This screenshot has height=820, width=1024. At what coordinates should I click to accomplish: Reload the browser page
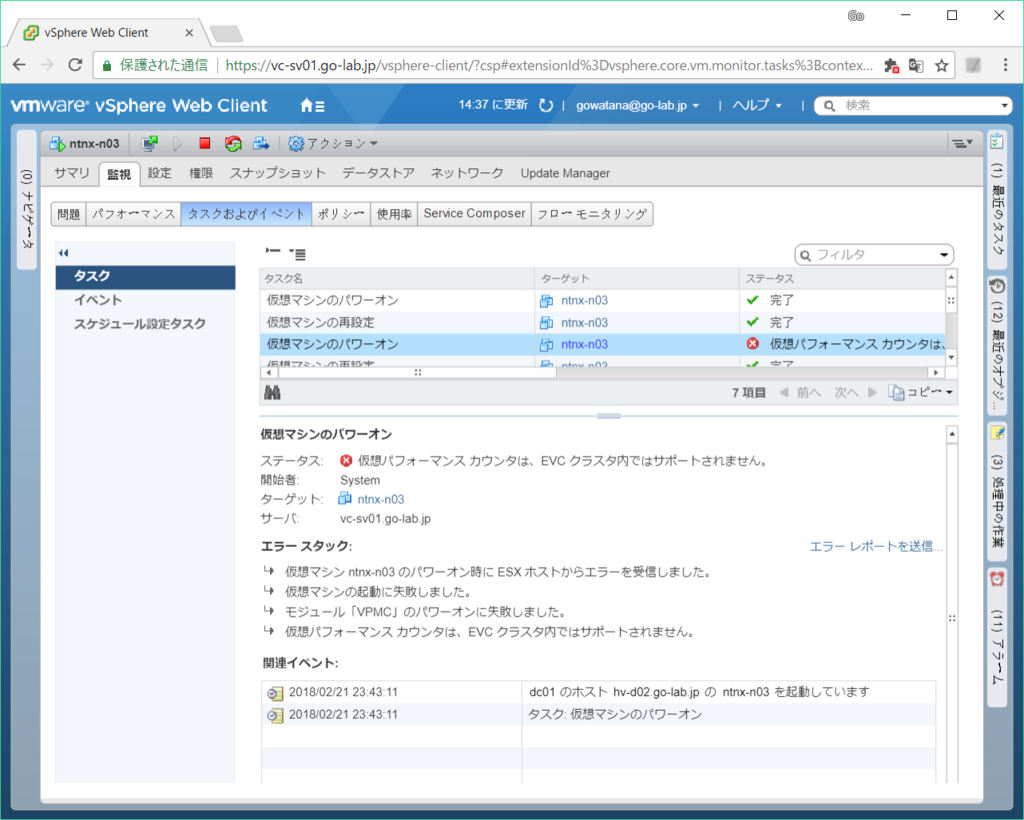point(76,65)
